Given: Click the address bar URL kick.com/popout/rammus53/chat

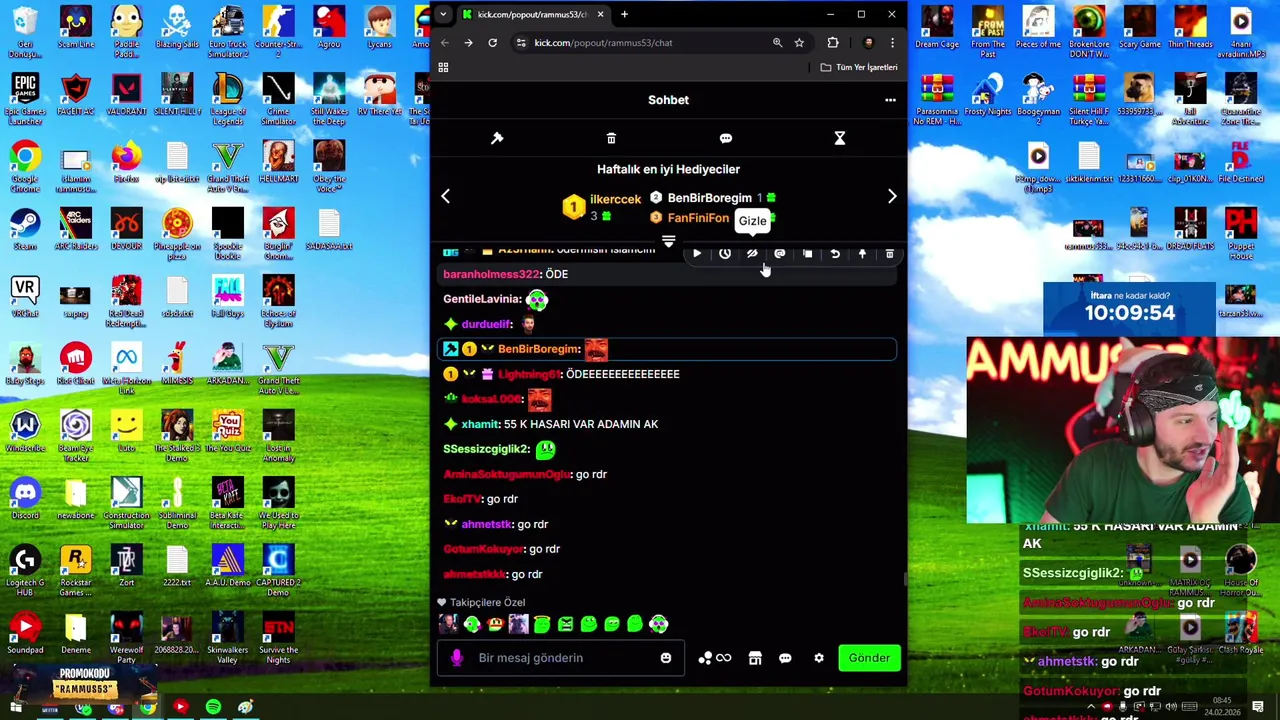Looking at the screenshot, I should [x=603, y=43].
